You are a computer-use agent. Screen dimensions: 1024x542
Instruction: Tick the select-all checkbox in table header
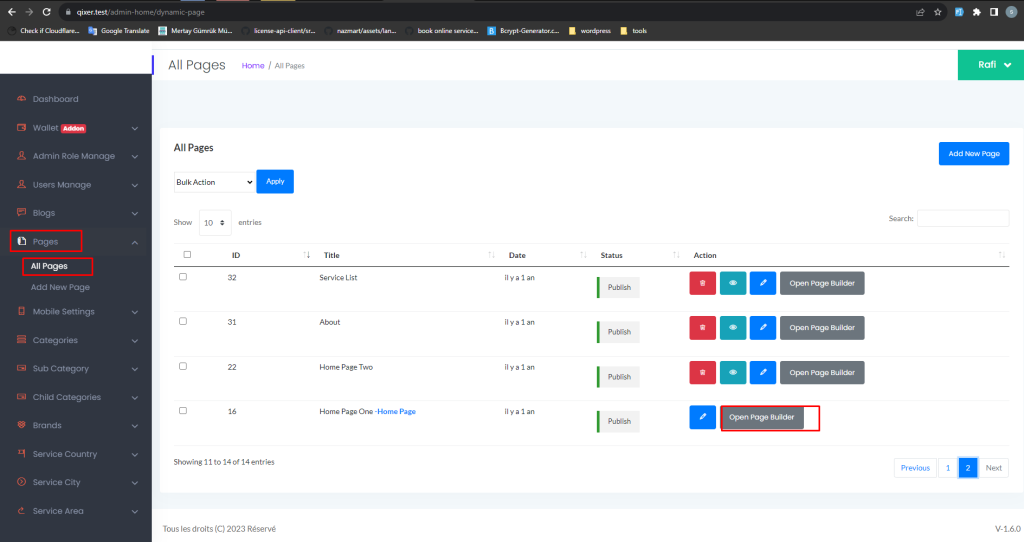coord(187,255)
